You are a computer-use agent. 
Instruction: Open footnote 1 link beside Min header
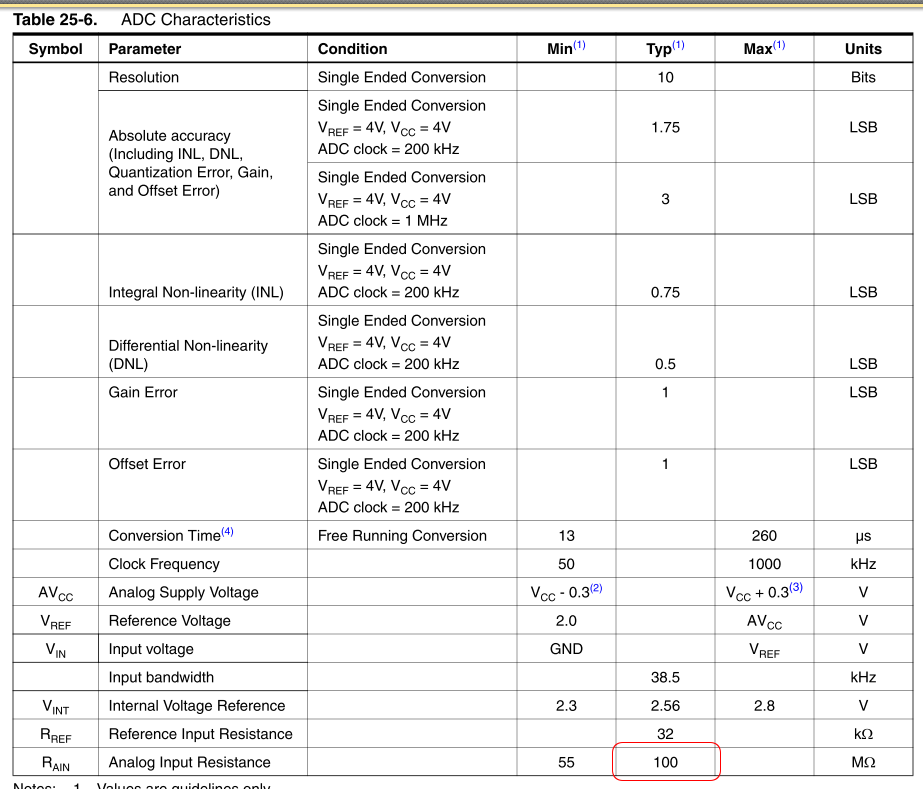coord(580,46)
